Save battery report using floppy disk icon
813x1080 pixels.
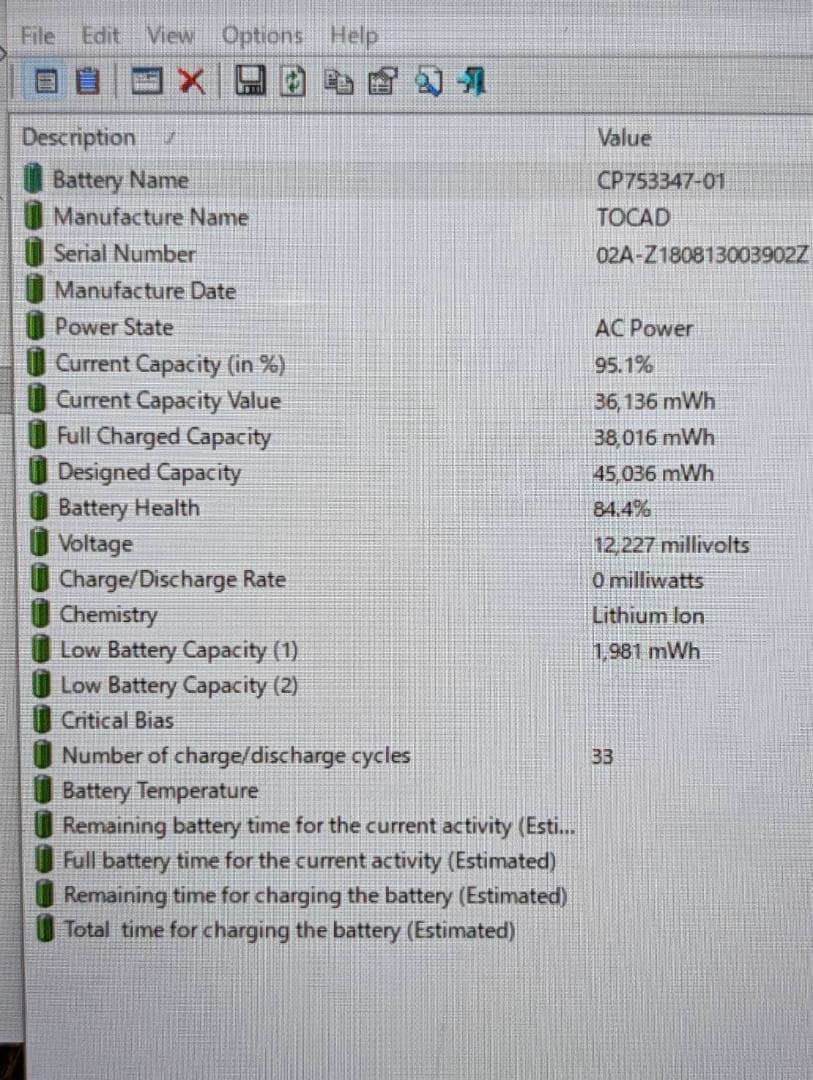pyautogui.click(x=249, y=81)
